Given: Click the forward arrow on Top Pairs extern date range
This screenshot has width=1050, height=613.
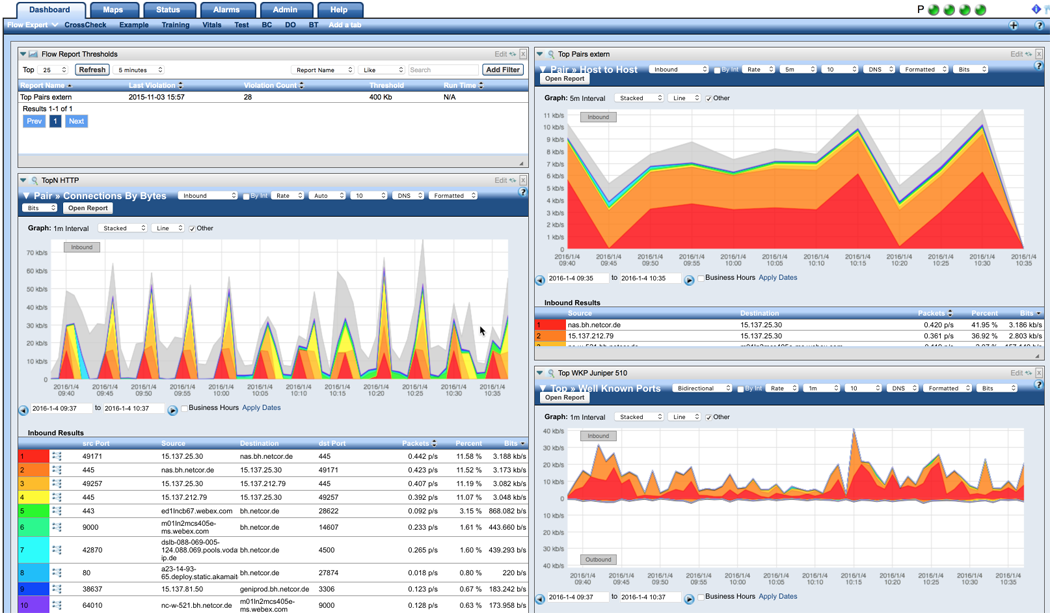Looking at the screenshot, I should click(689, 280).
